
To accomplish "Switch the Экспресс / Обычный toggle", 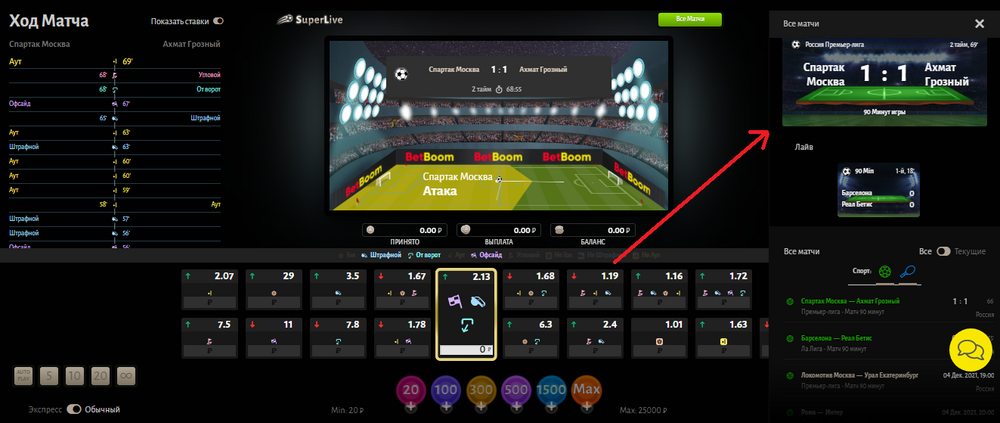I will click(x=75, y=410).
